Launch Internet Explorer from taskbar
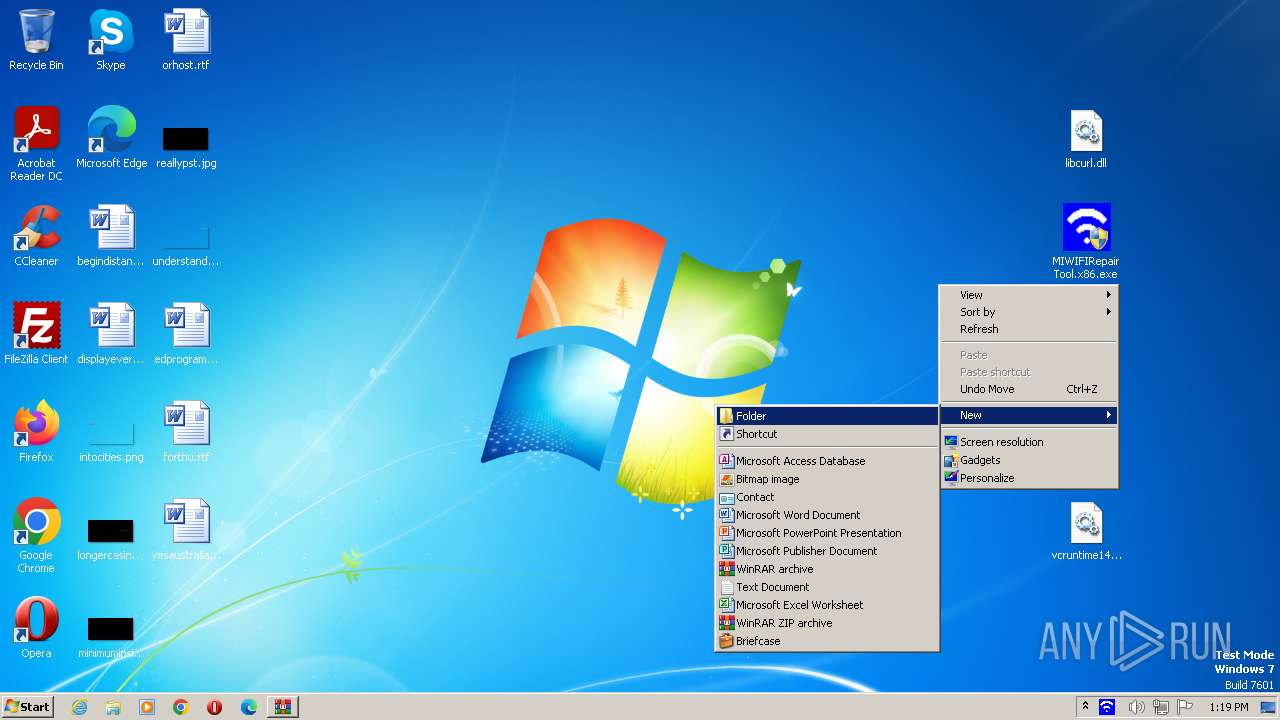The width and height of the screenshot is (1280, 720). point(79,707)
